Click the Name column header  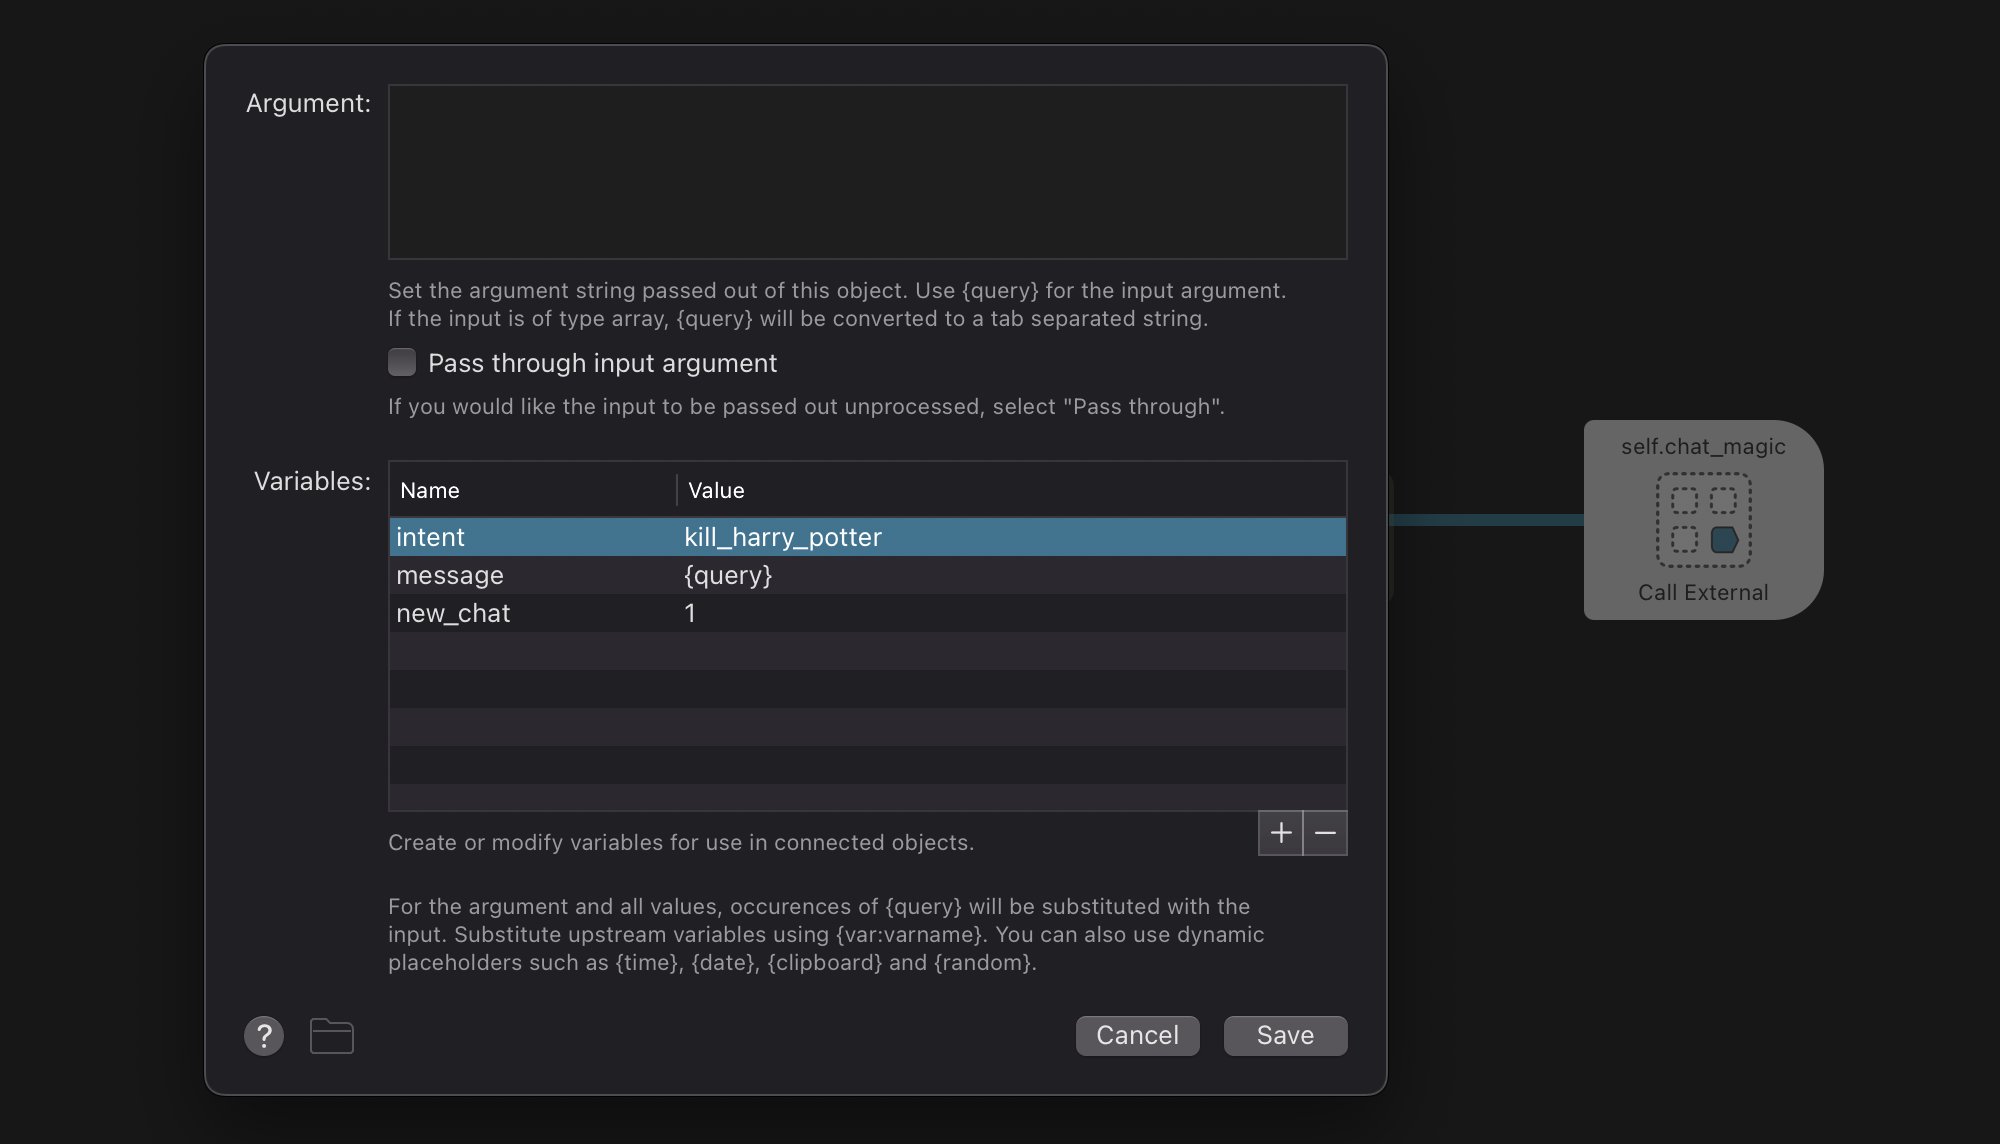(532, 490)
